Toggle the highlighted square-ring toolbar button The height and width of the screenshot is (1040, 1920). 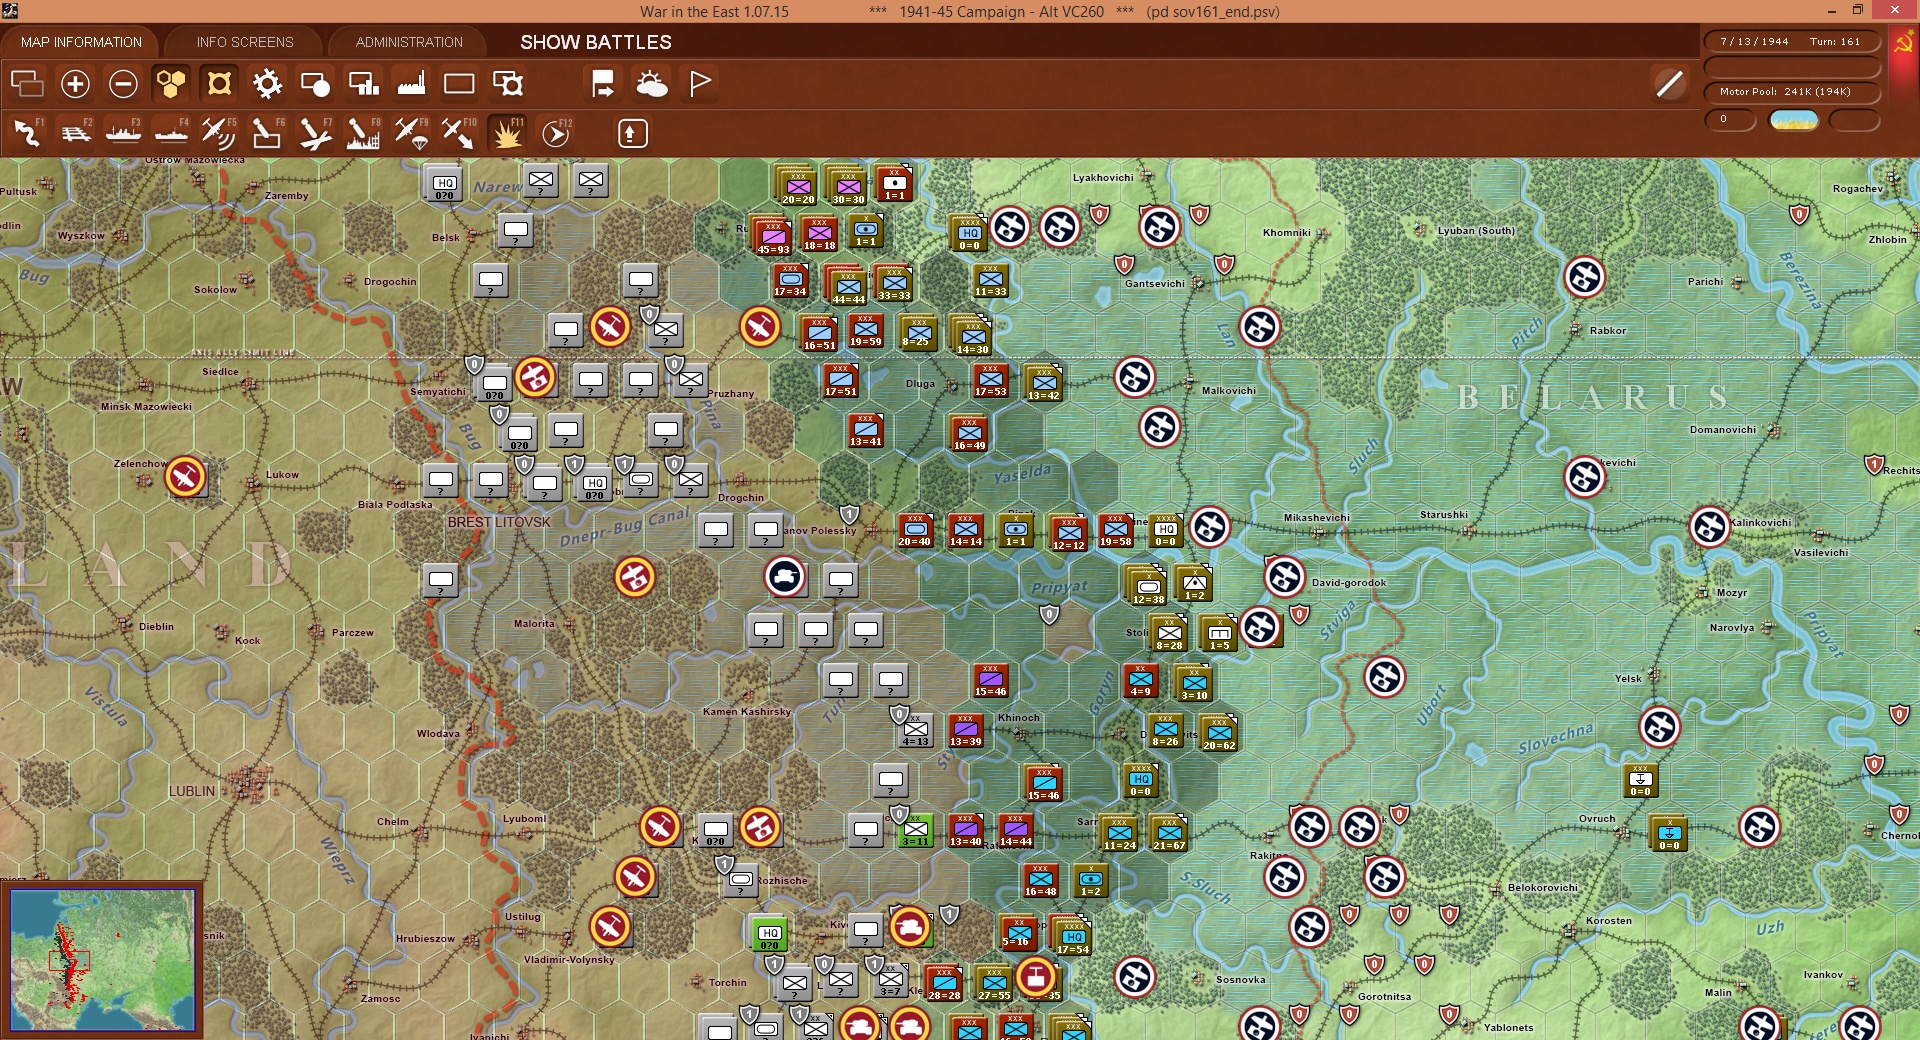click(219, 84)
